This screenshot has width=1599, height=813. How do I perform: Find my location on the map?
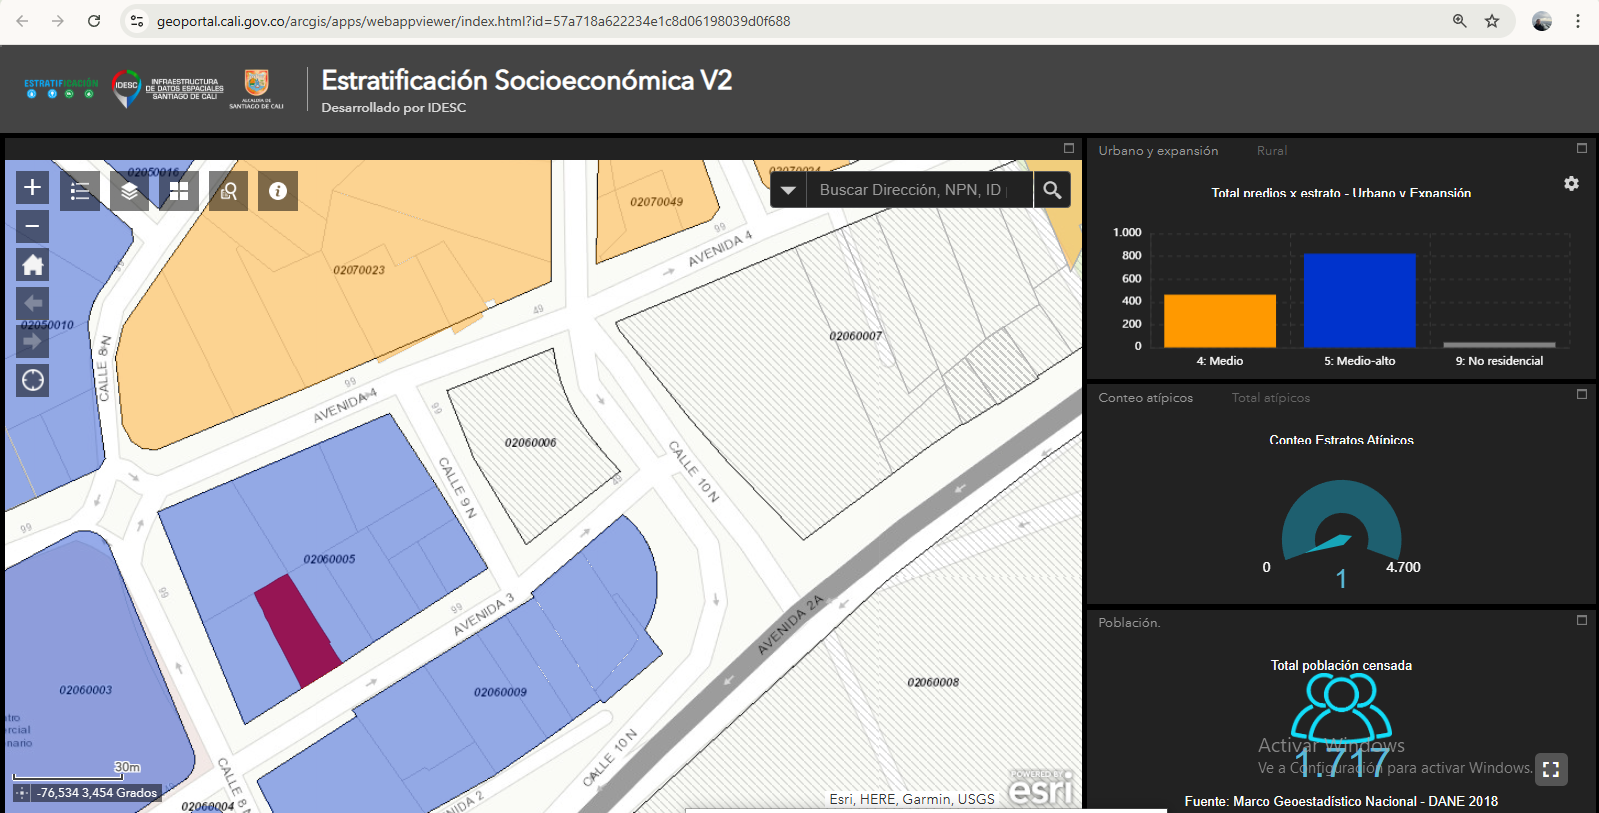pos(32,380)
